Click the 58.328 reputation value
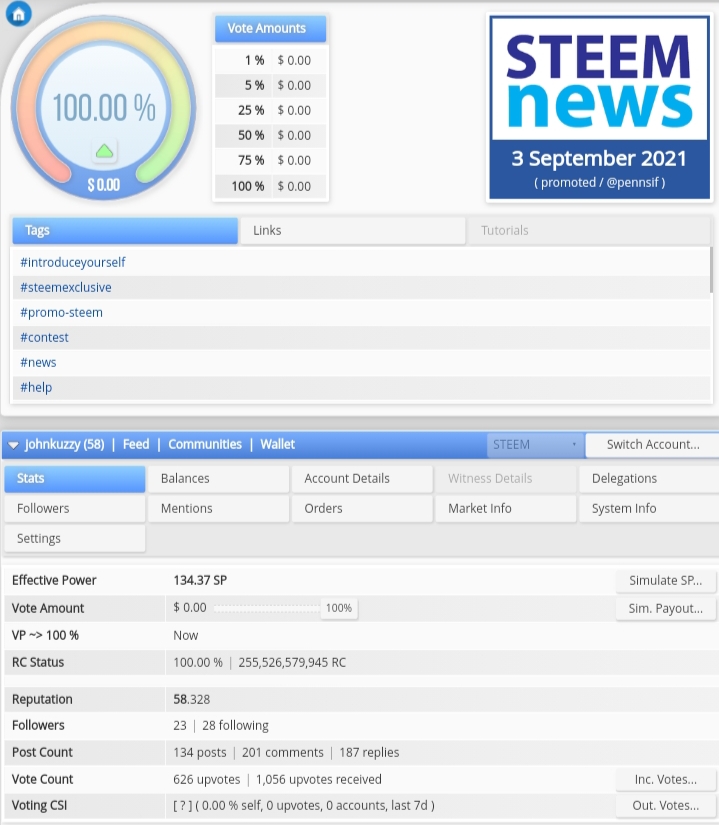 [191, 700]
